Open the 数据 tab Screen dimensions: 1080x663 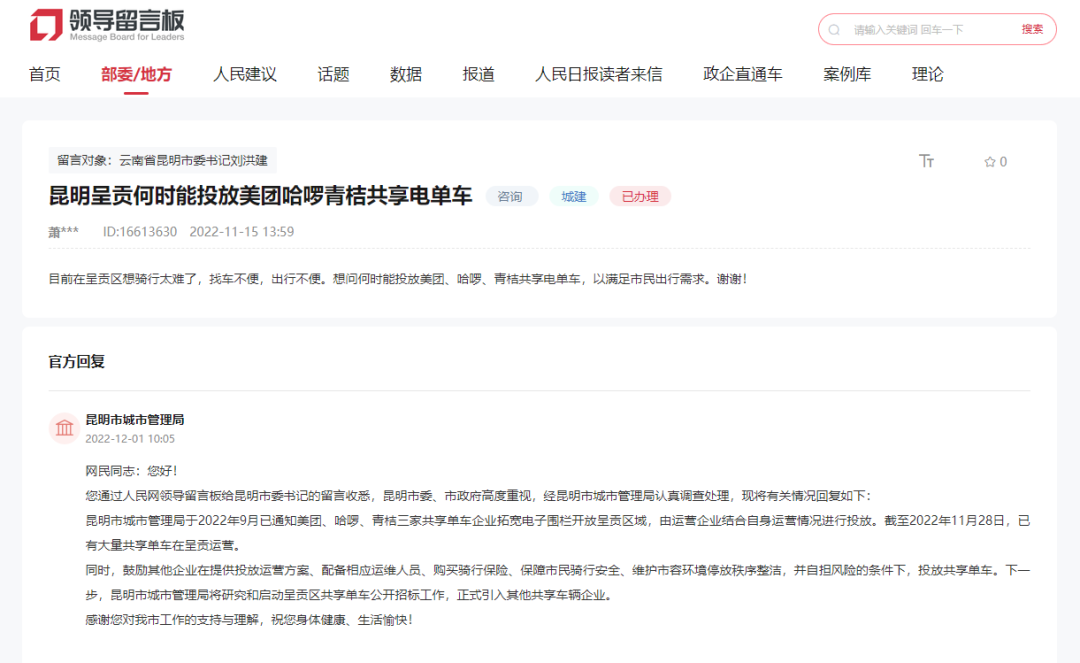click(x=406, y=74)
